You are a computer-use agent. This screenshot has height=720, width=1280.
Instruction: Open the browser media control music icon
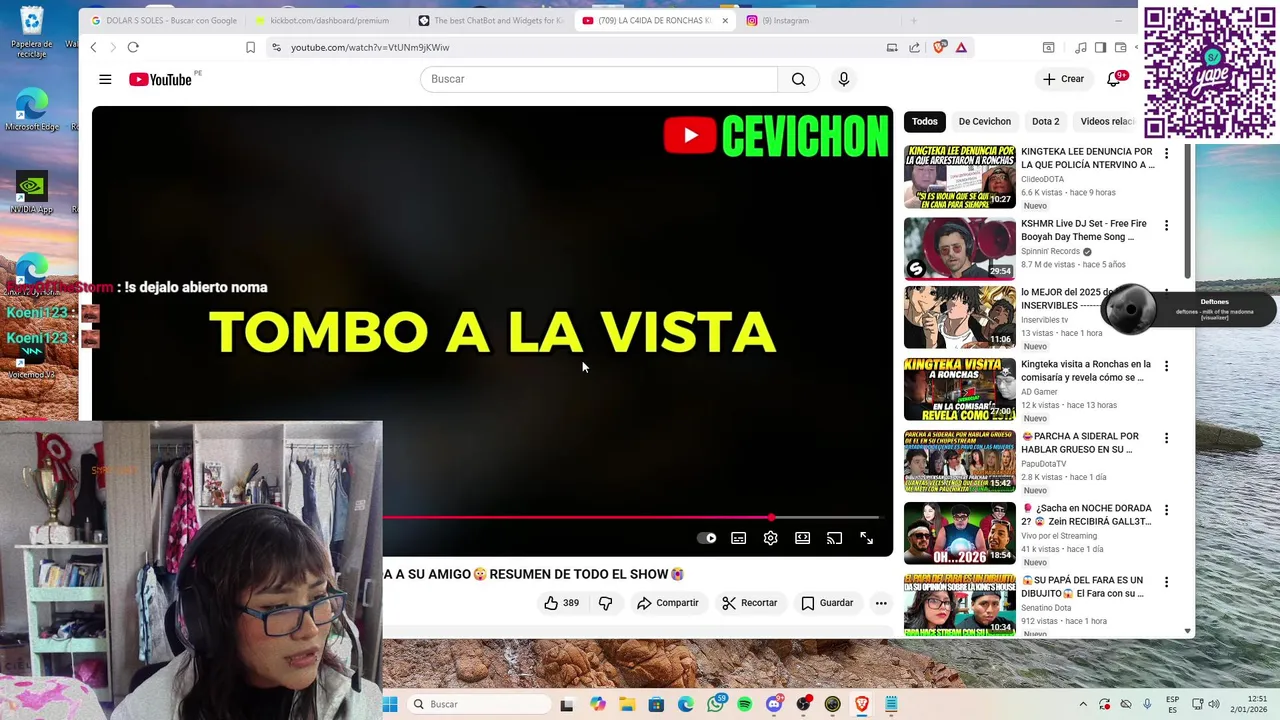pos(1080,47)
